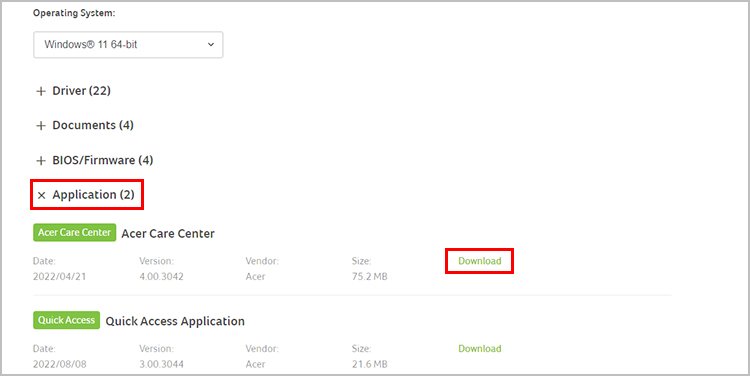Click date 2022/08/08

pyautogui.click(x=59, y=364)
